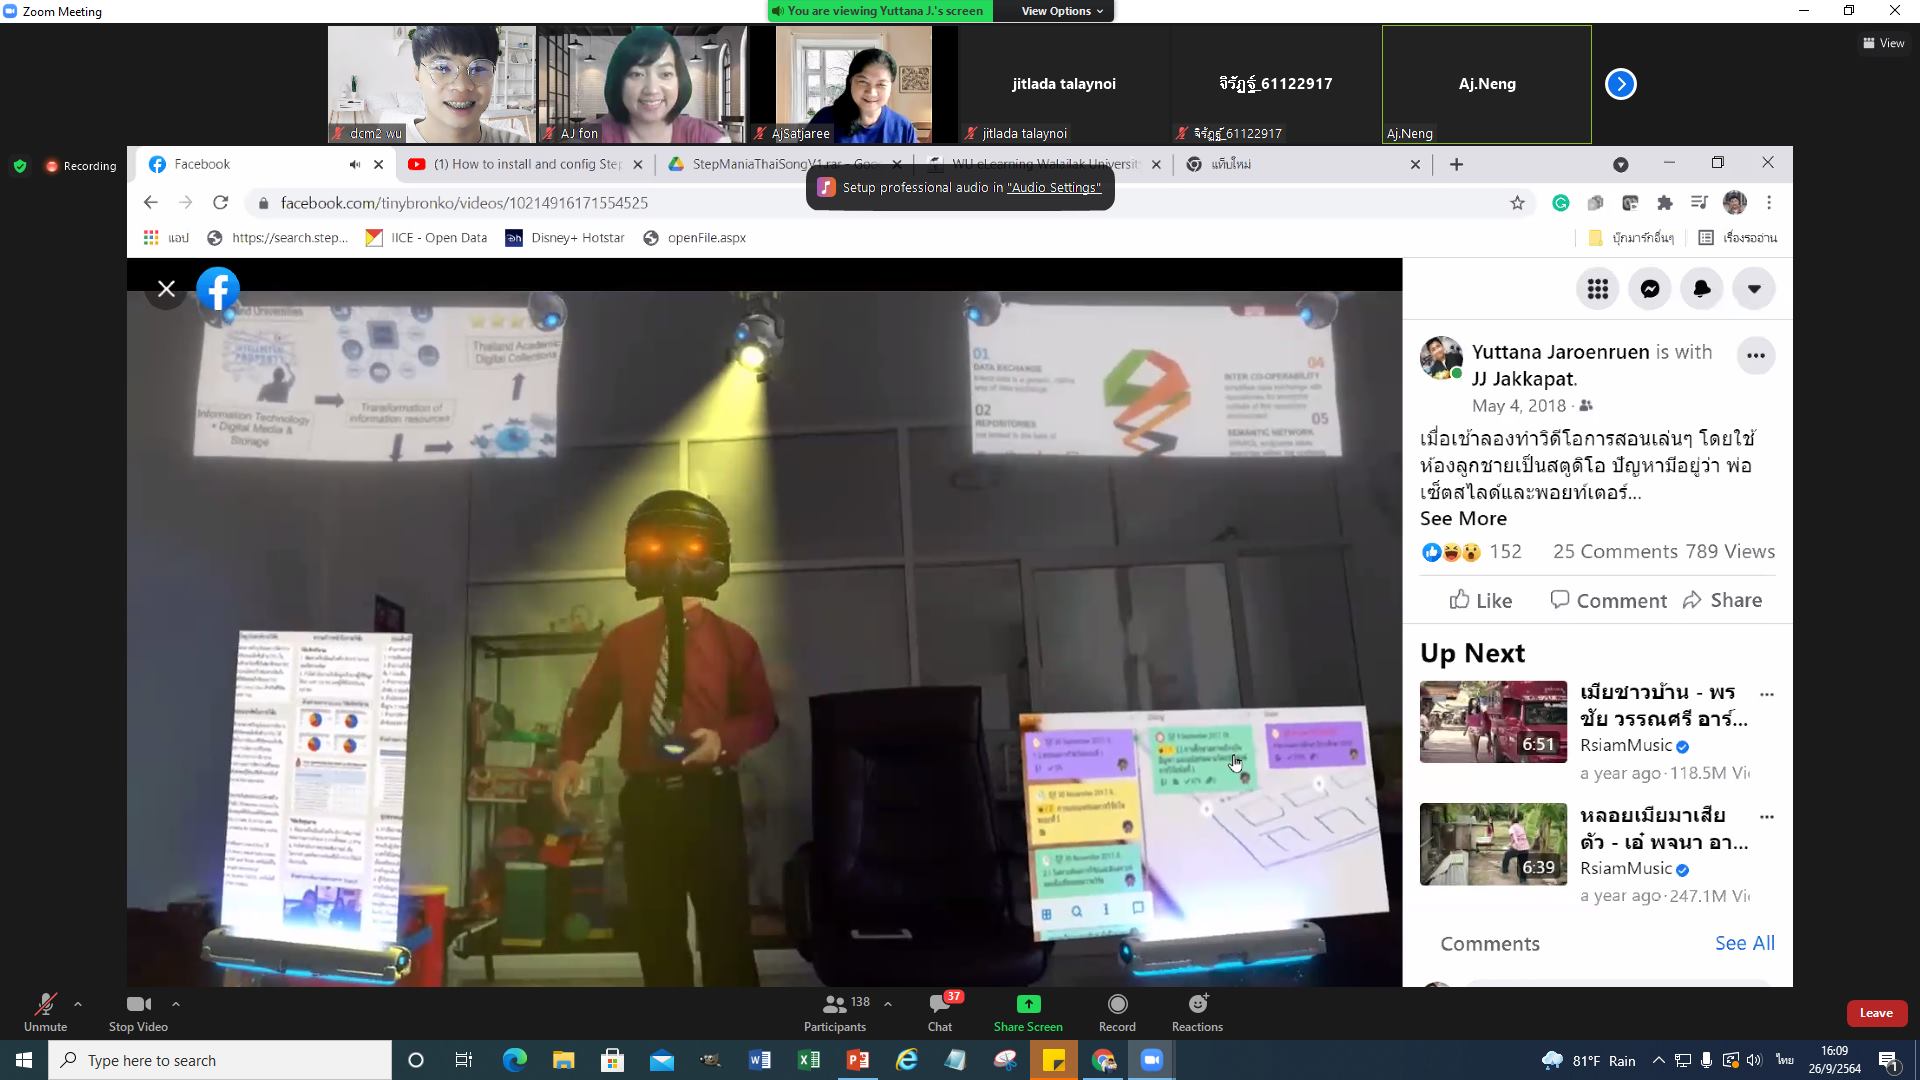The image size is (1920, 1080).
Task: Open the View Options dropdown
Action: pos(1061,11)
